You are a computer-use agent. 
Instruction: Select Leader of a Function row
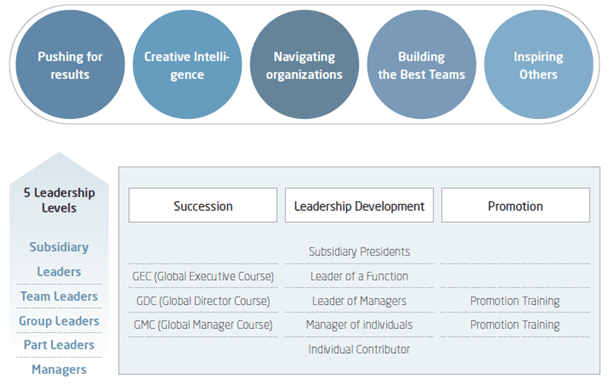pos(359,277)
